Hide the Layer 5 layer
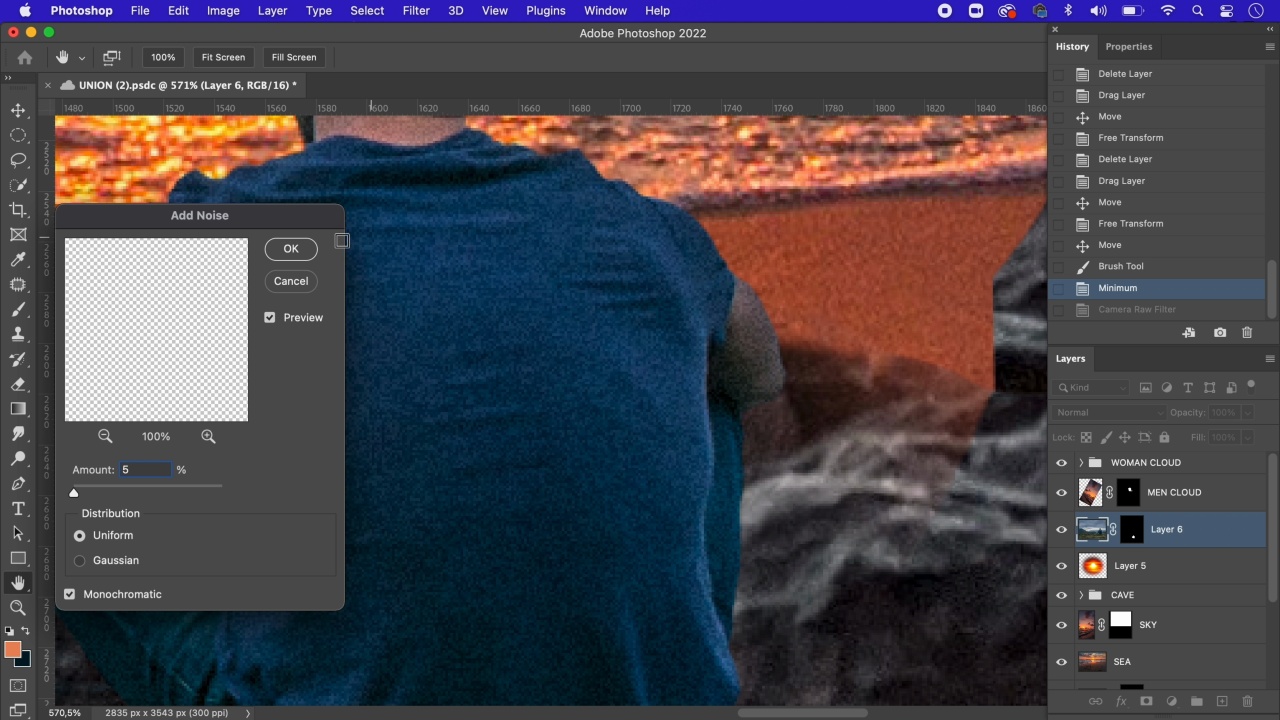The width and height of the screenshot is (1280, 720). [x=1062, y=566]
